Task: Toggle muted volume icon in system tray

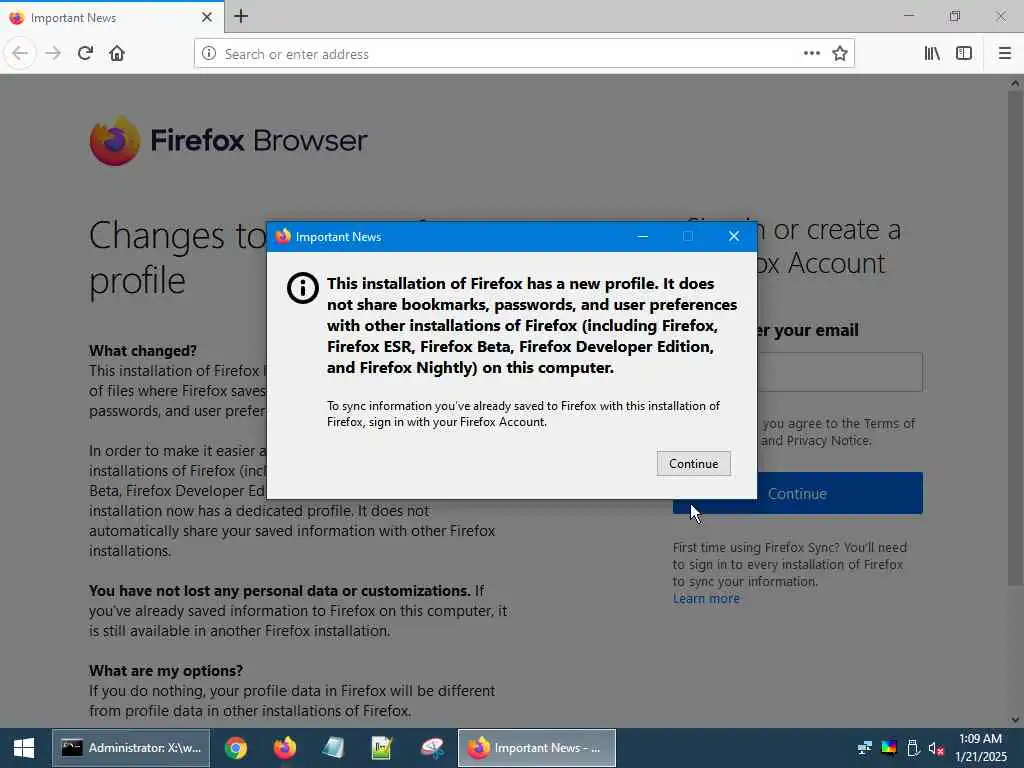Action: [x=936, y=748]
